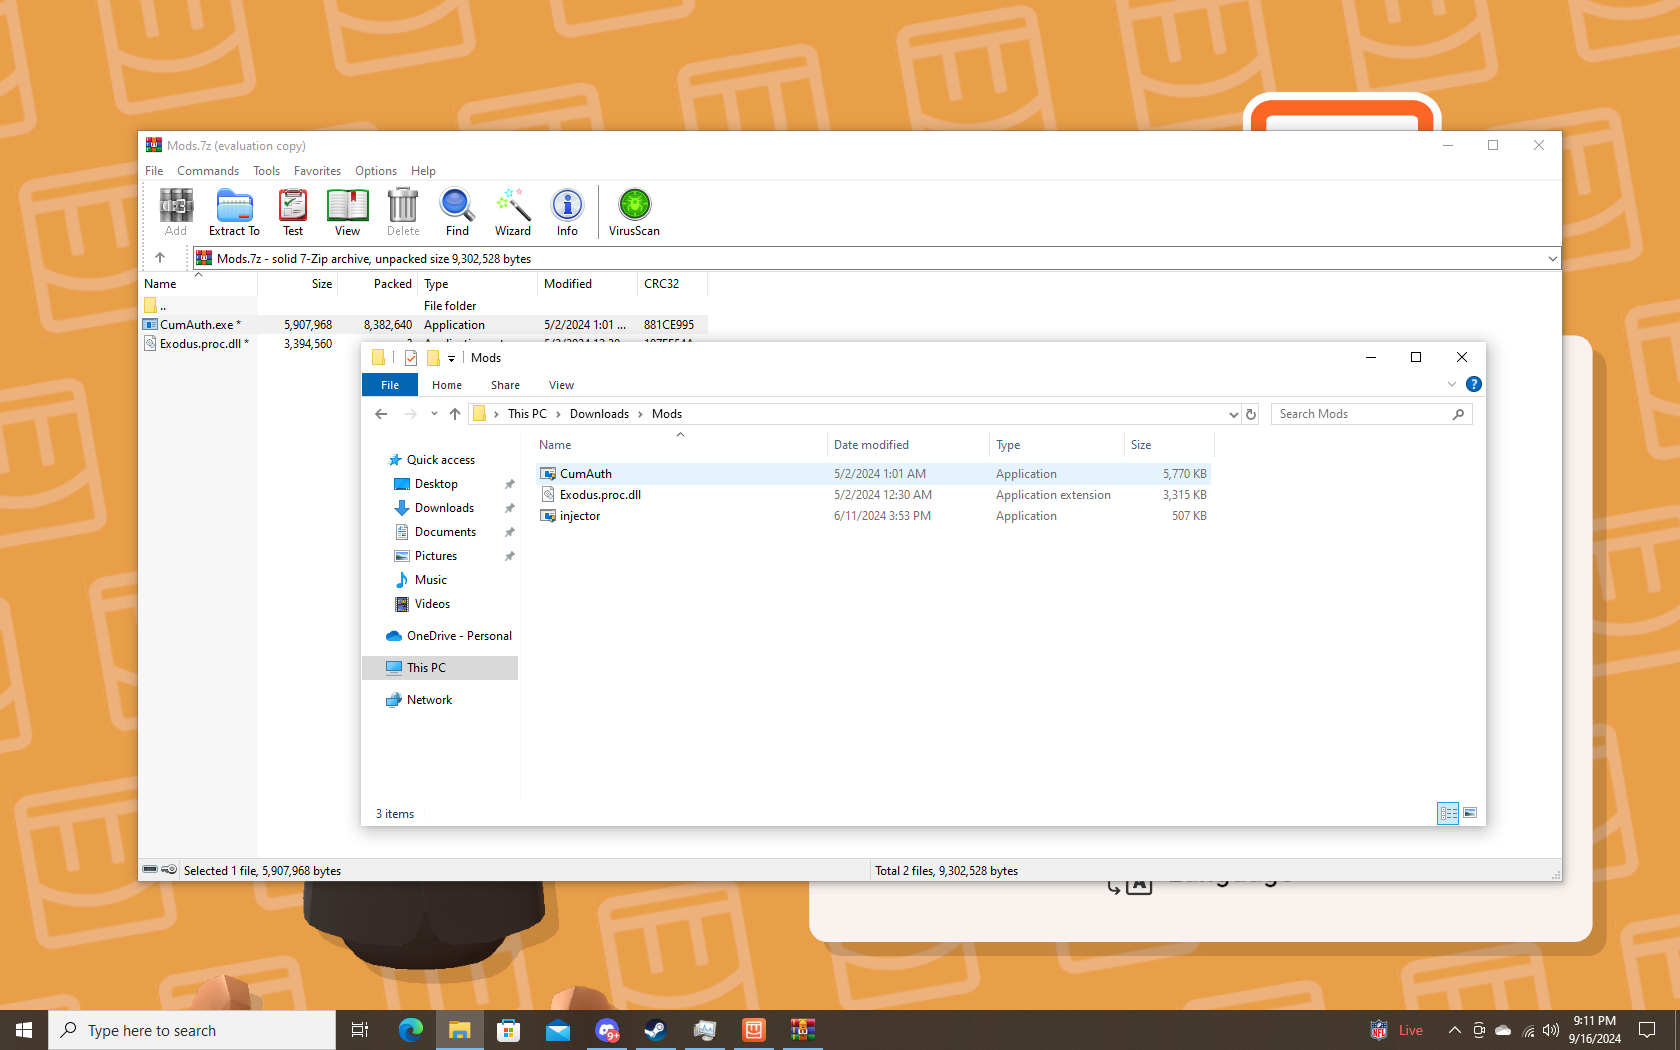Open the View tool in WinRAR toolbar
This screenshot has height=1050, width=1680.
click(x=347, y=212)
